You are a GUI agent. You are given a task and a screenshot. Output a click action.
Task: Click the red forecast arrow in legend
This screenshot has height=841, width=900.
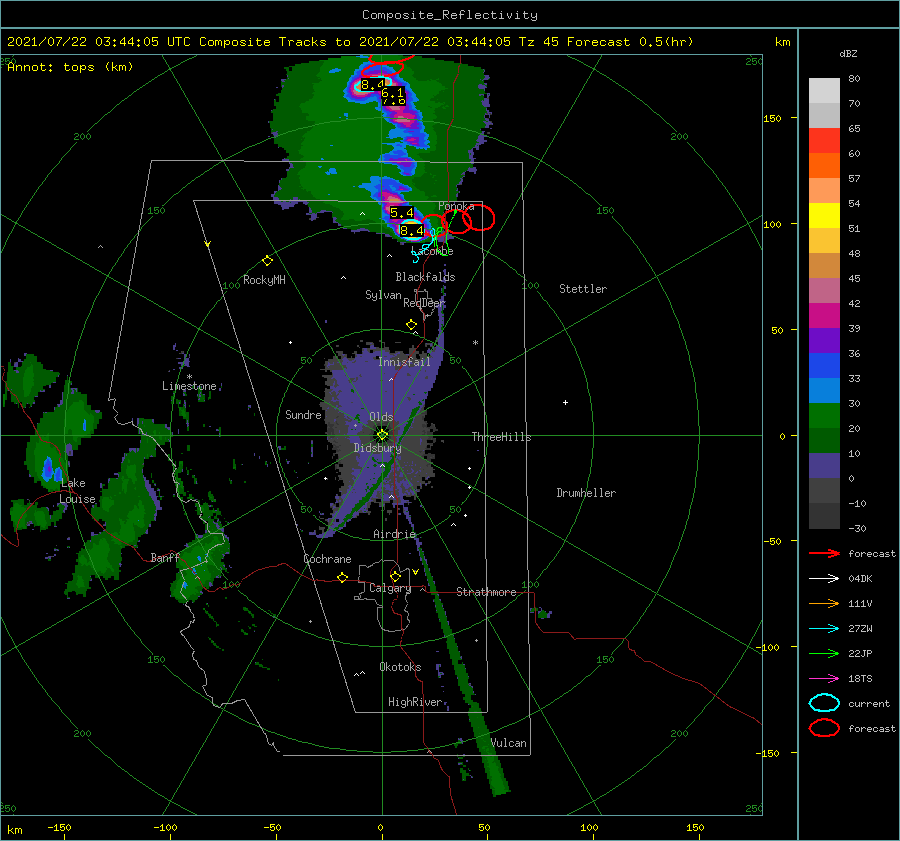pos(824,553)
